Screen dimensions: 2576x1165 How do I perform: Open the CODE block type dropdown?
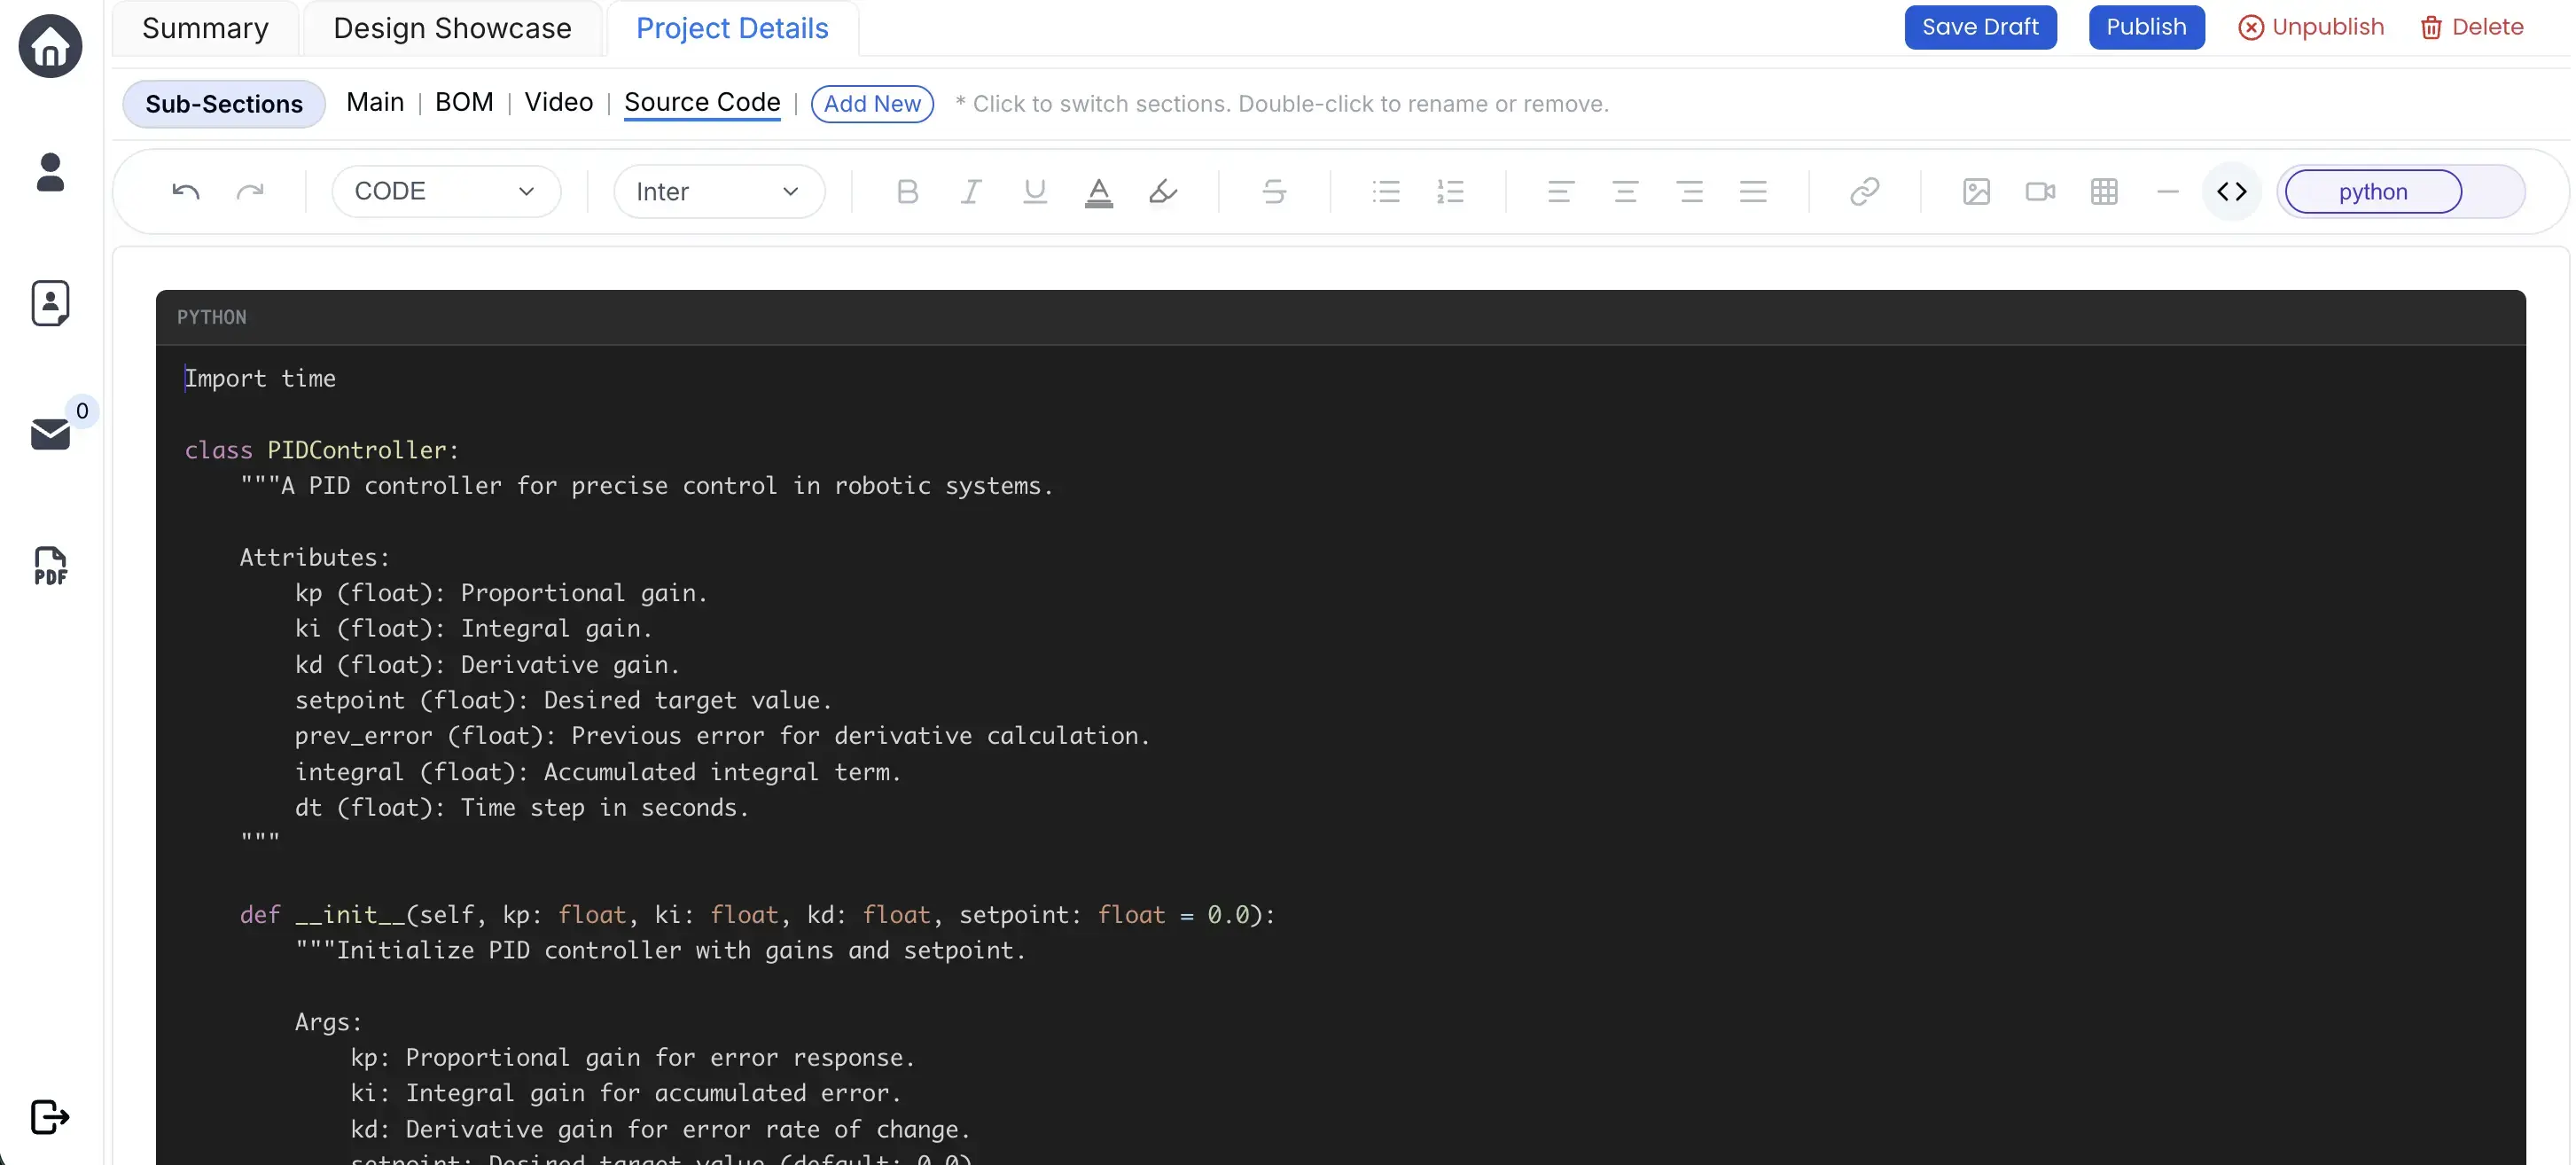446,190
